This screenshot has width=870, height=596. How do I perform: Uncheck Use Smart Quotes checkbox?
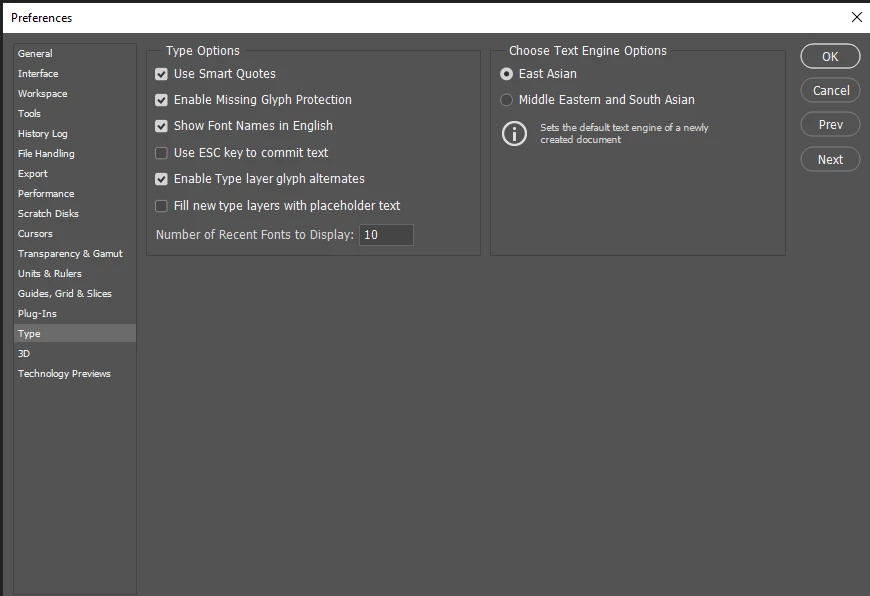point(161,74)
